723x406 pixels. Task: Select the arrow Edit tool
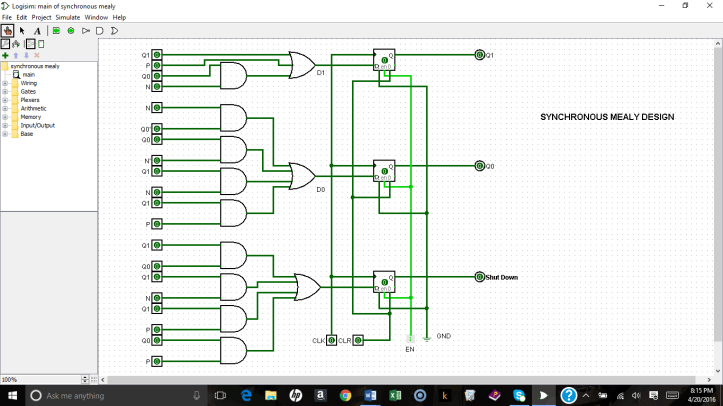click(22, 31)
